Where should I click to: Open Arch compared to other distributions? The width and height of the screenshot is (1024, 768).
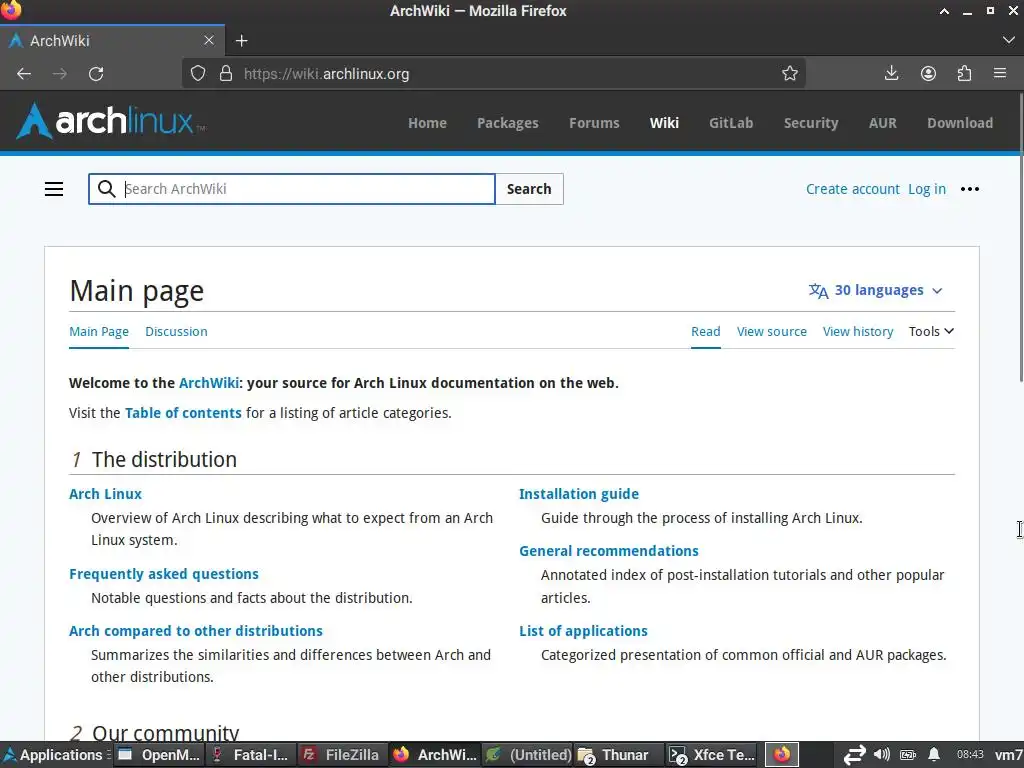(x=196, y=631)
